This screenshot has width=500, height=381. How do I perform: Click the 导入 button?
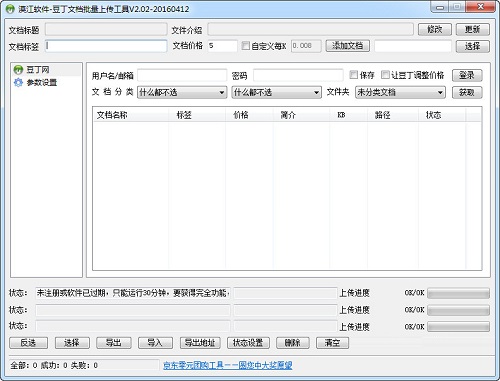click(155, 343)
